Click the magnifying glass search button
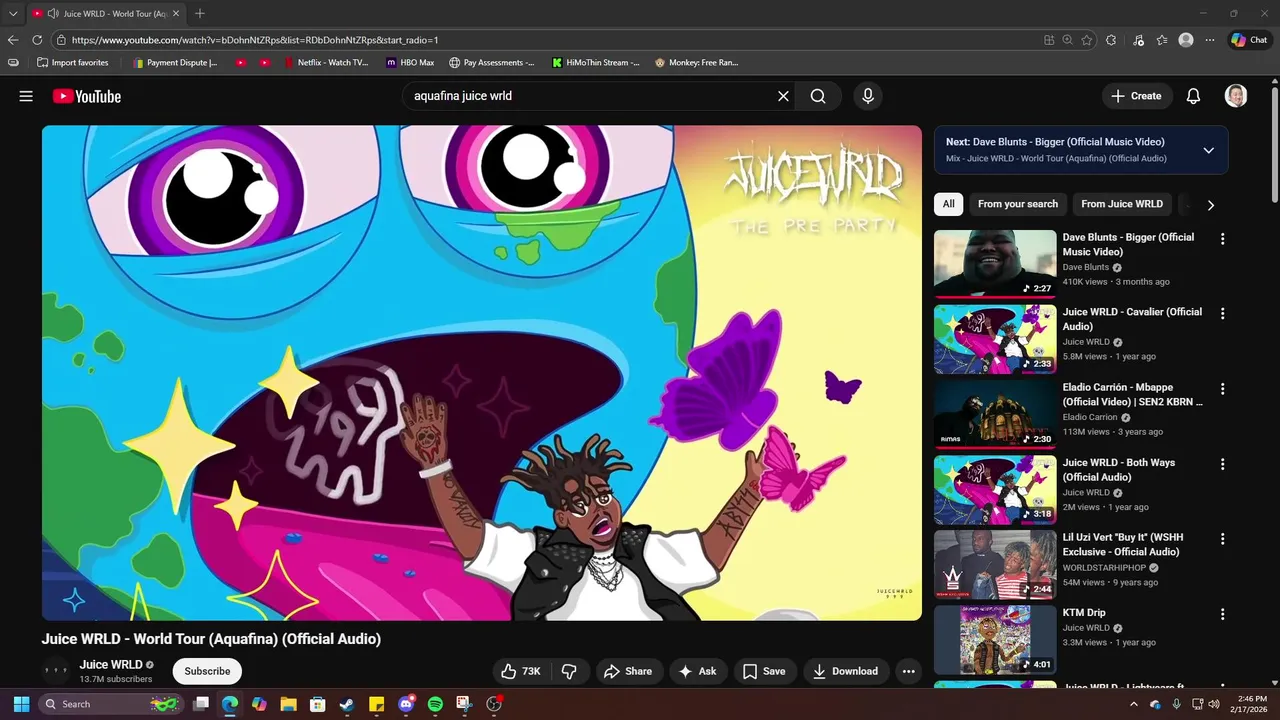Viewport: 1280px width, 720px height. [x=818, y=96]
